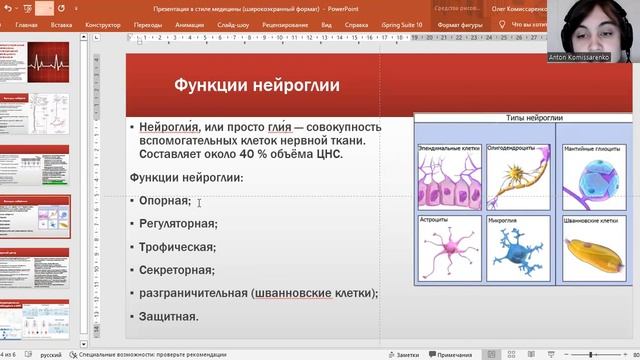Switch to Normal view icon
The height and width of the screenshot is (360, 640).
tap(491, 354)
